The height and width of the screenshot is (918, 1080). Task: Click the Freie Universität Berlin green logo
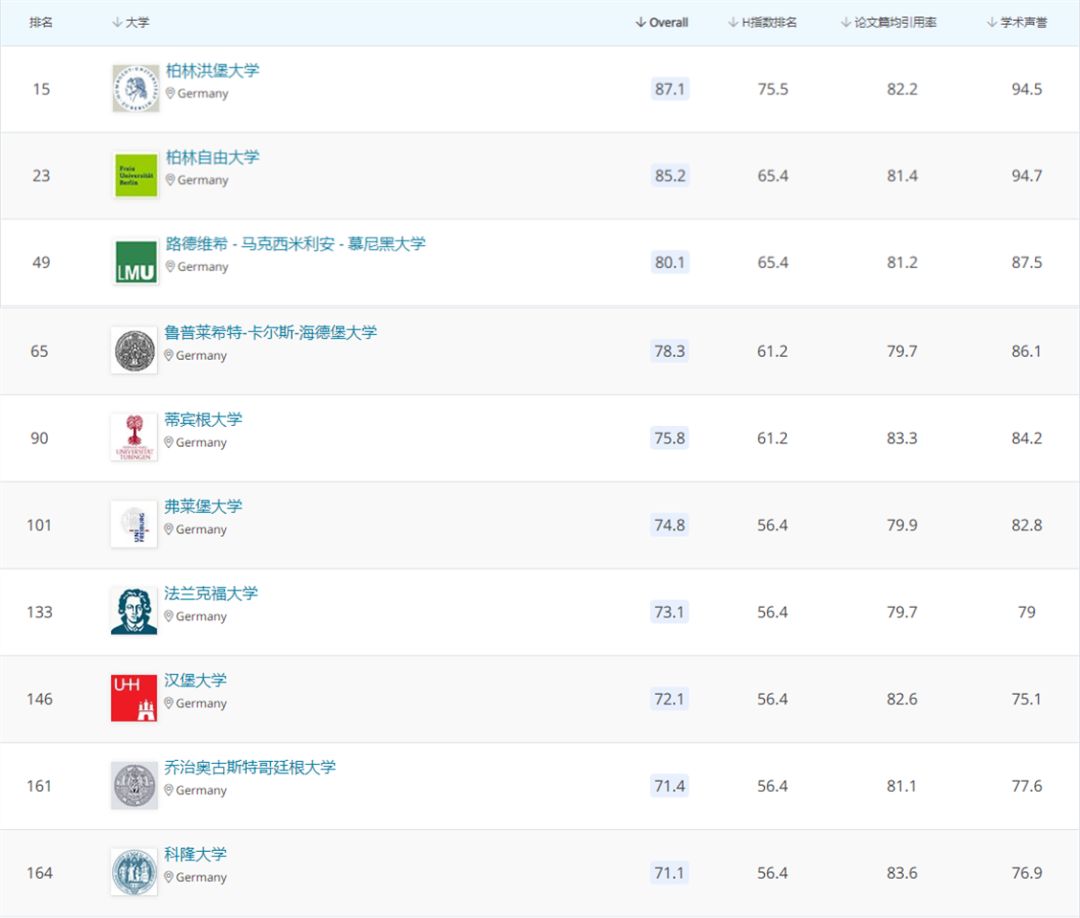click(136, 175)
